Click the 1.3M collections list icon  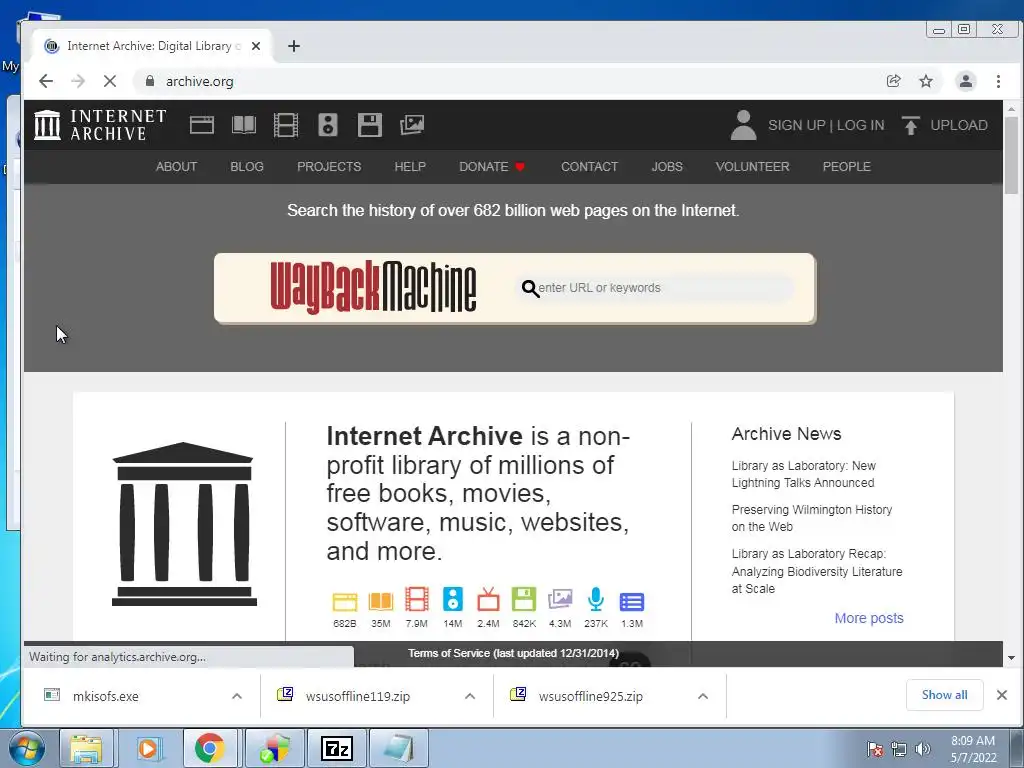pos(632,601)
